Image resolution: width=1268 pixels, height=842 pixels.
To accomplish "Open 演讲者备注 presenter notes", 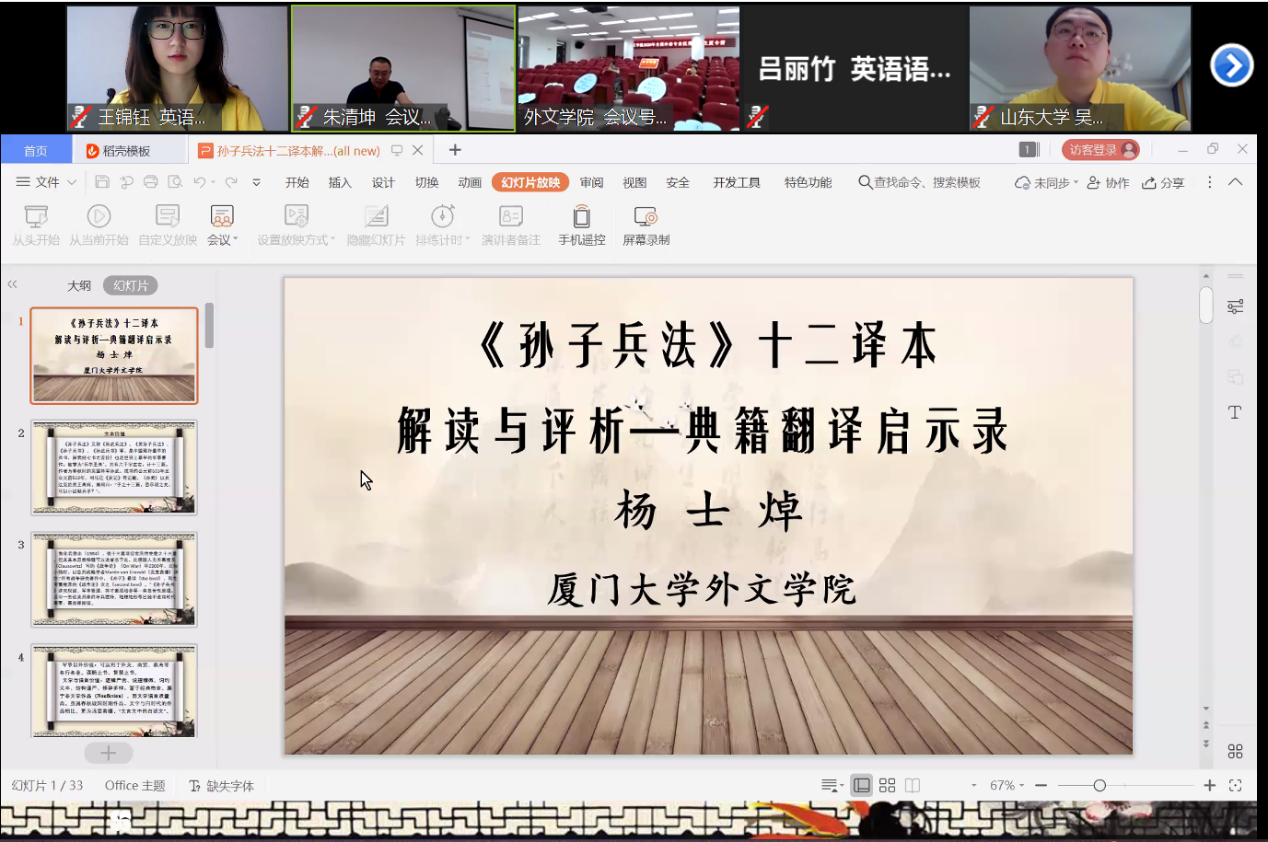I will point(510,217).
